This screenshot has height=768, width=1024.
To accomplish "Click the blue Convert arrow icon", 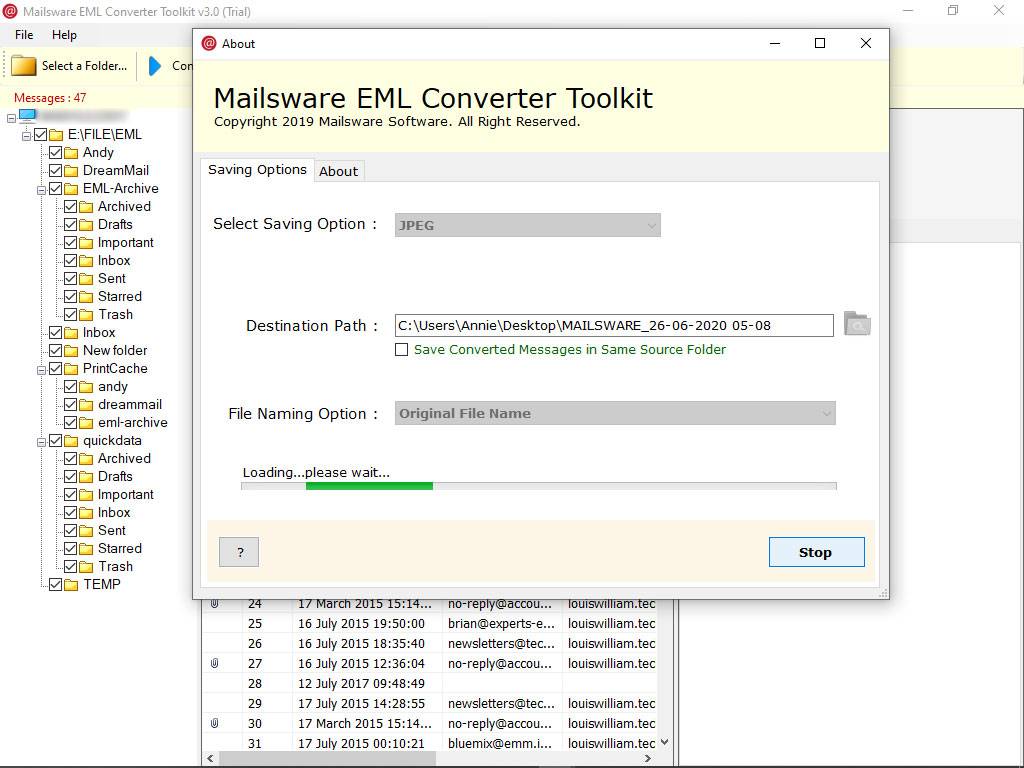I will coord(155,66).
